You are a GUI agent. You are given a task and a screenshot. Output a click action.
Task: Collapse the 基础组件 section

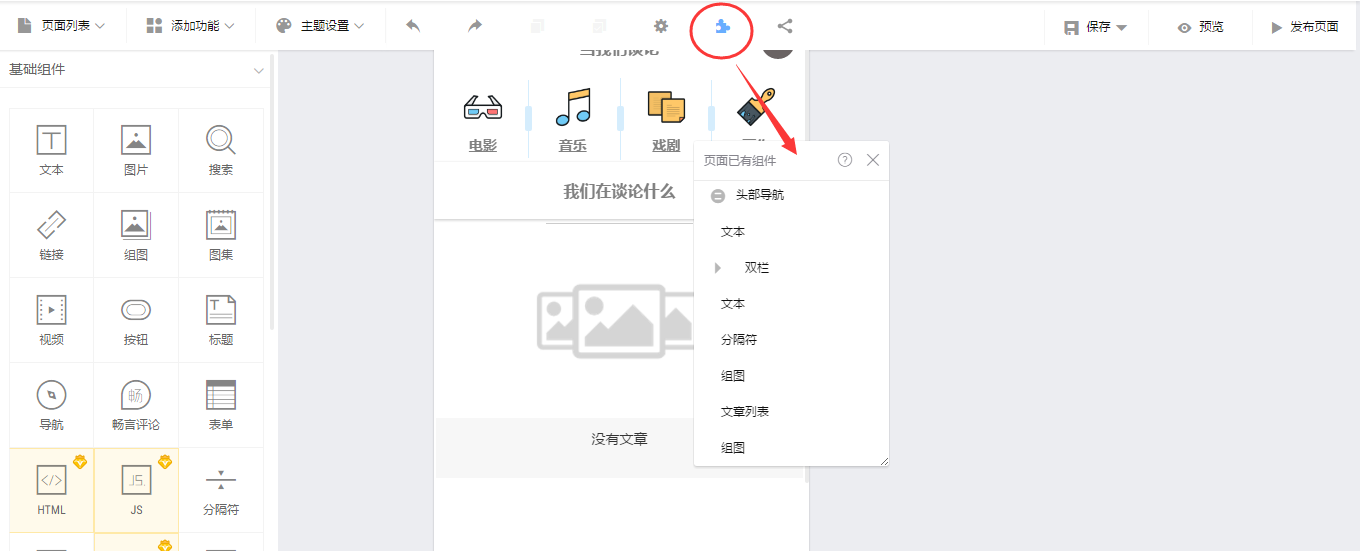tap(259, 70)
